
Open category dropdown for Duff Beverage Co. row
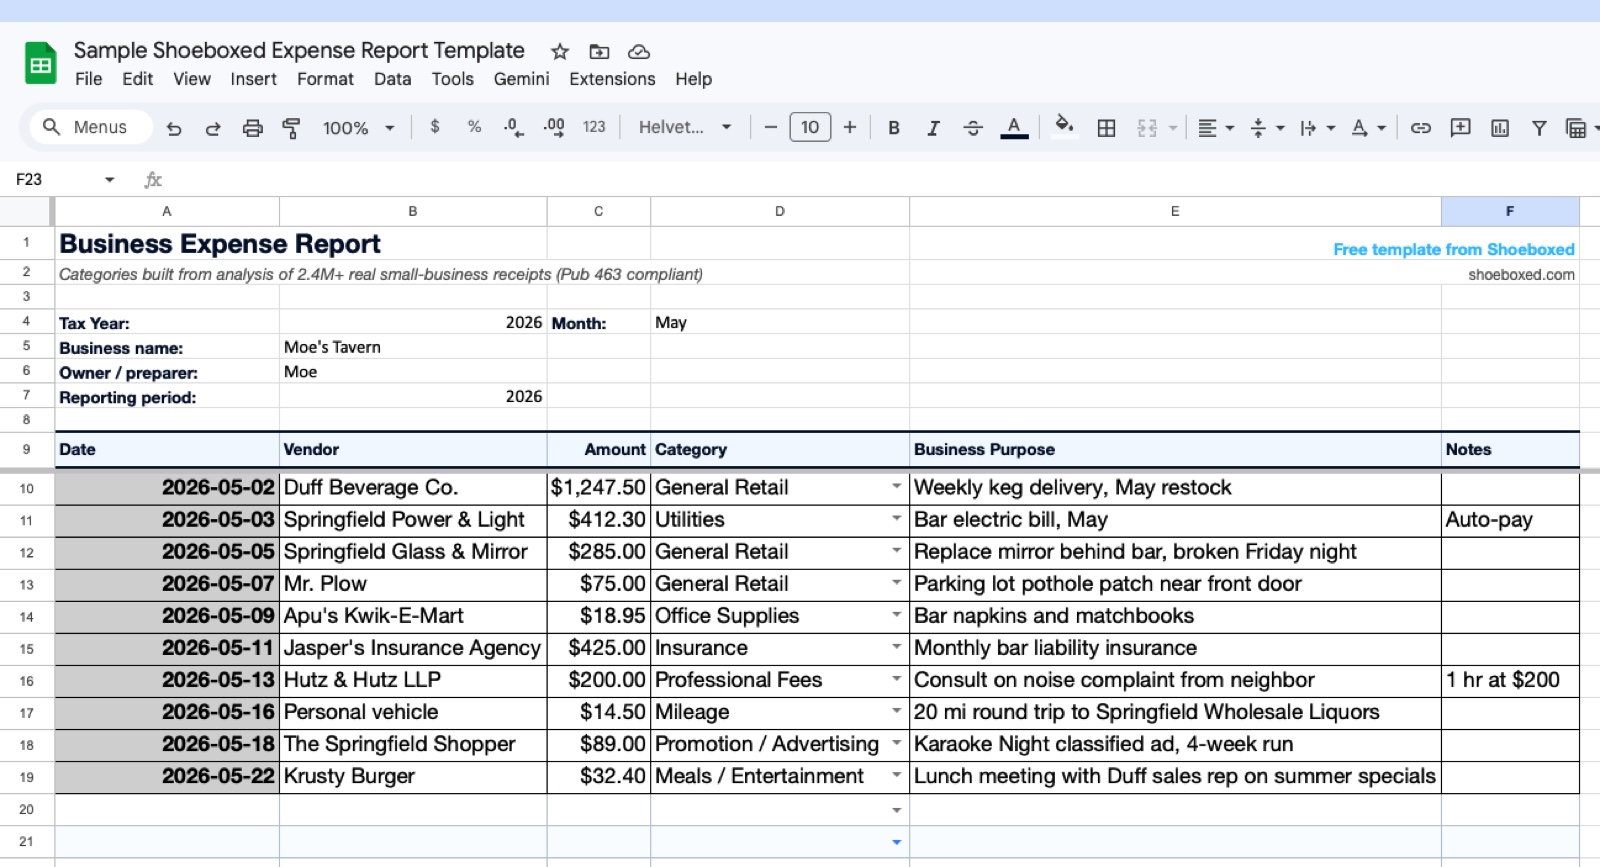tap(897, 487)
